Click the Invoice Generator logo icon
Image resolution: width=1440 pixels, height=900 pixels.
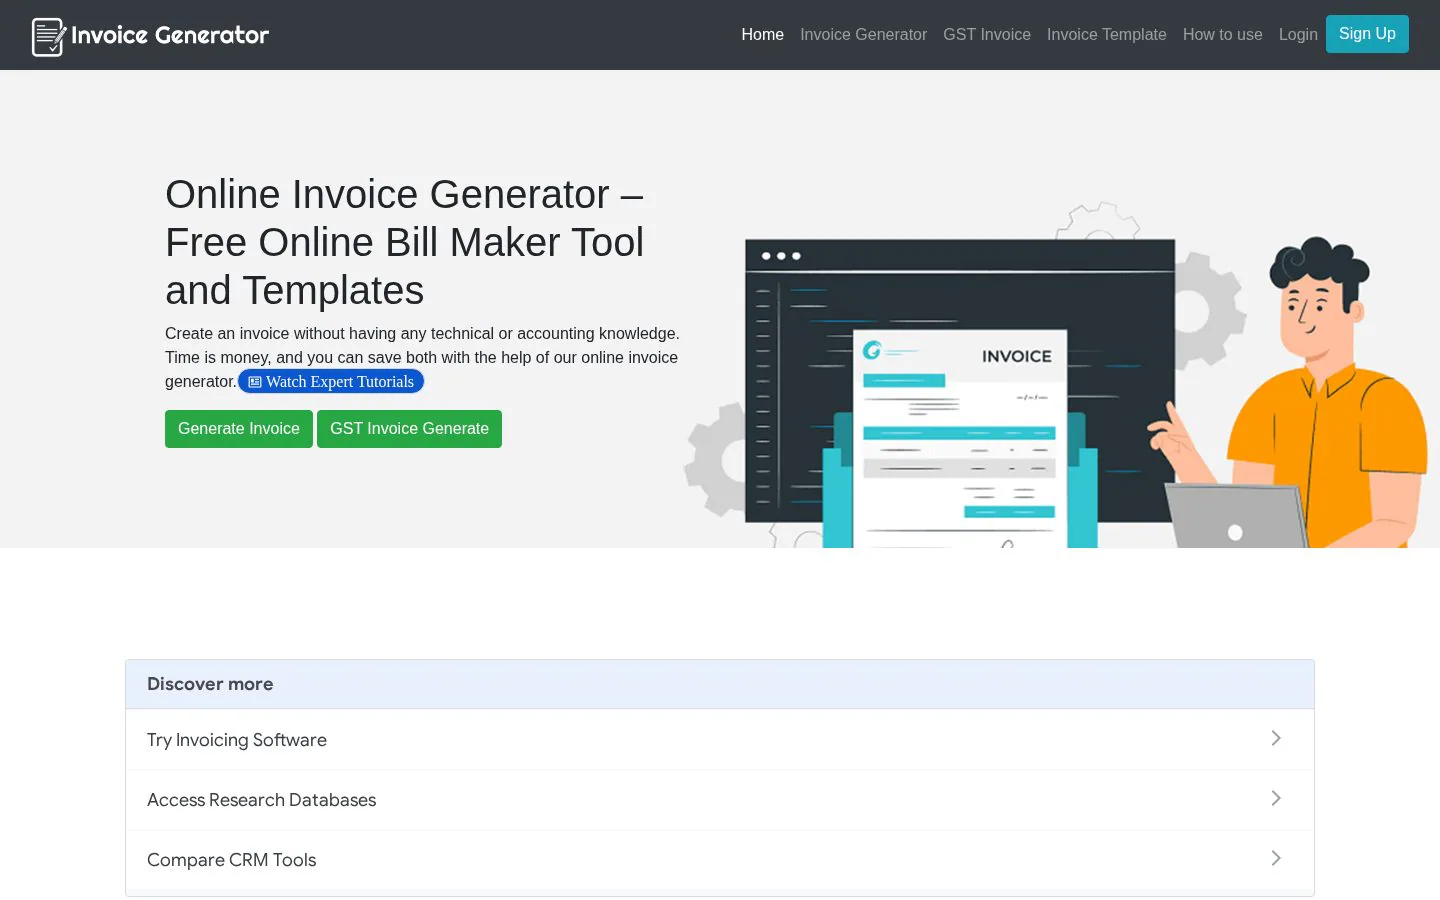click(x=49, y=37)
